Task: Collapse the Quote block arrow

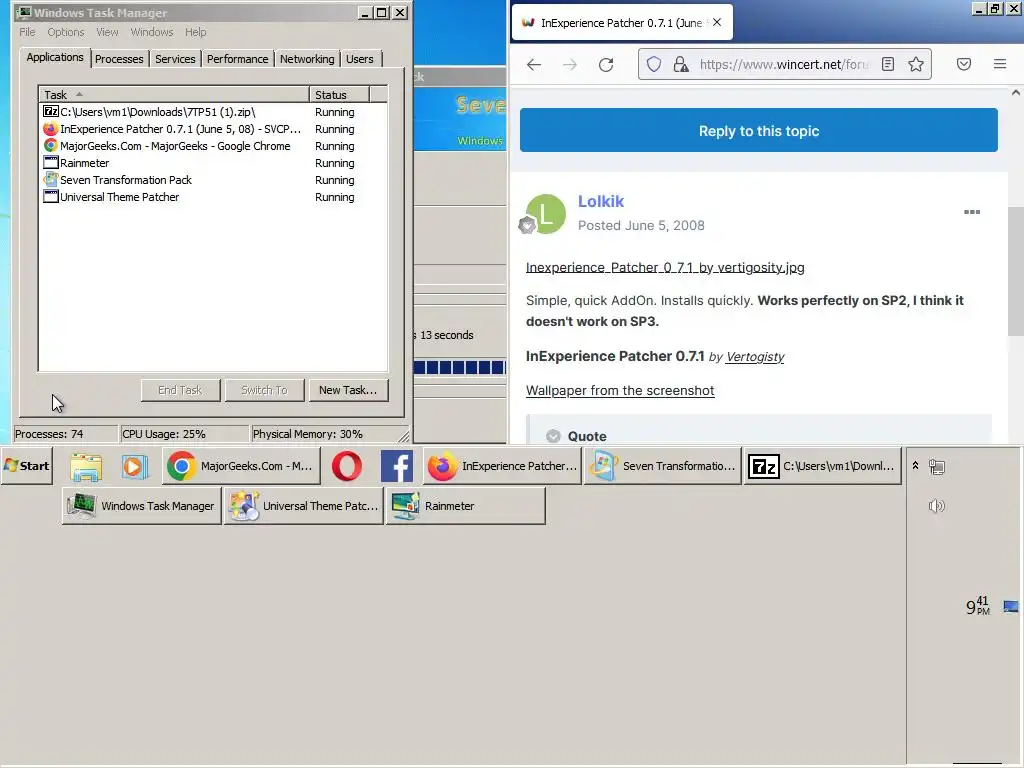Action: click(x=553, y=436)
